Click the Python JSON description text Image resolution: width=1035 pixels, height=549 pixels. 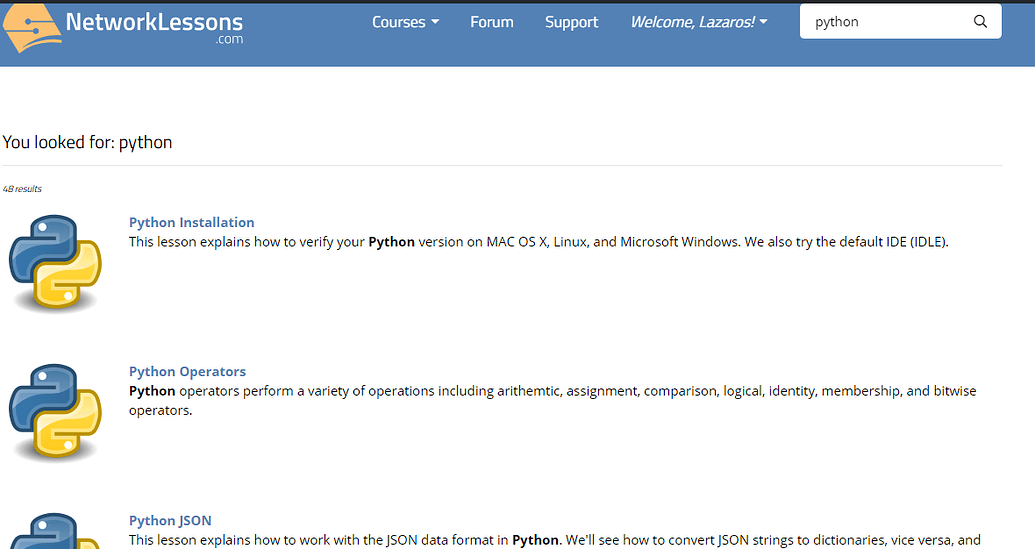554,540
